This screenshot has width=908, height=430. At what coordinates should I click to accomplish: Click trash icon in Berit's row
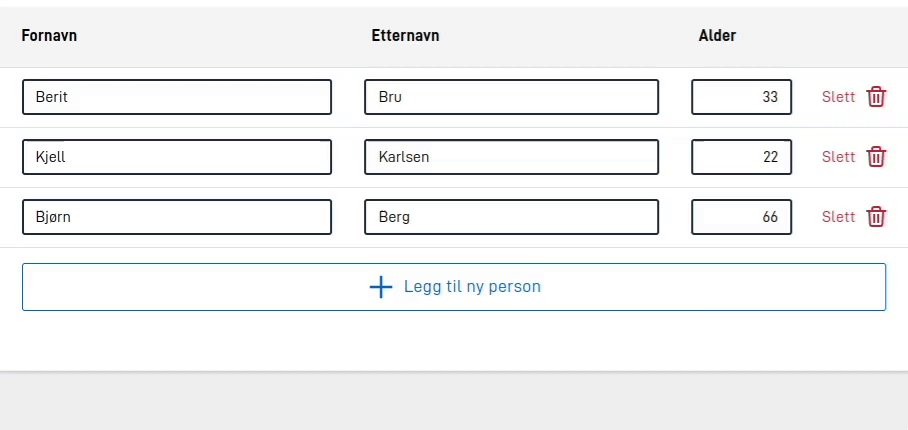click(x=876, y=97)
